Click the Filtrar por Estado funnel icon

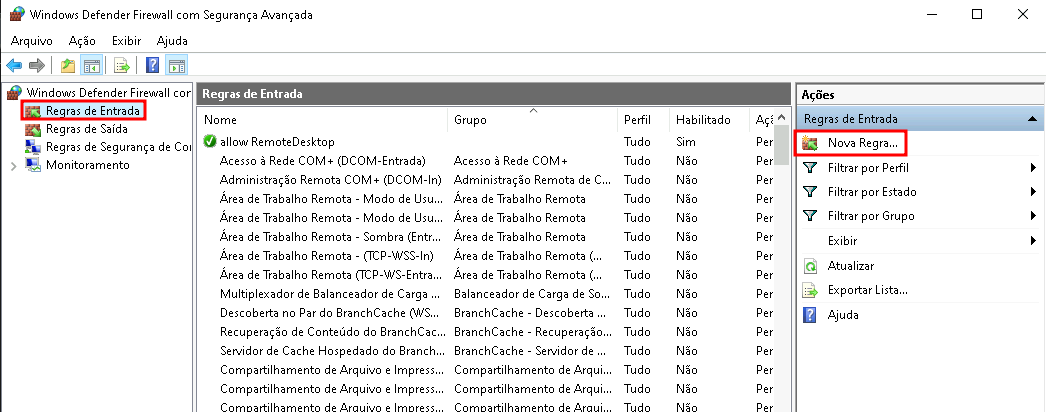(810, 191)
